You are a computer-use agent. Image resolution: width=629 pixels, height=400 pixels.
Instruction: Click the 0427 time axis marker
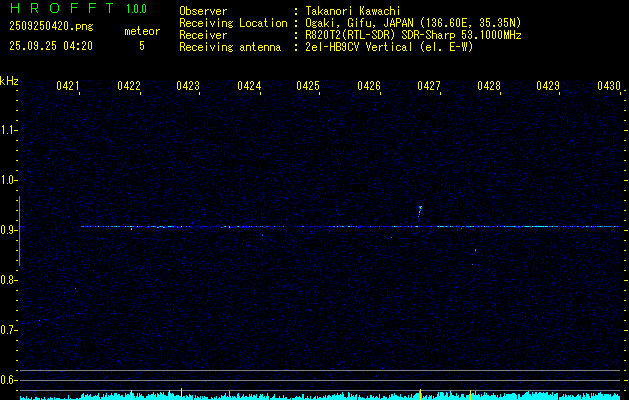click(x=429, y=85)
